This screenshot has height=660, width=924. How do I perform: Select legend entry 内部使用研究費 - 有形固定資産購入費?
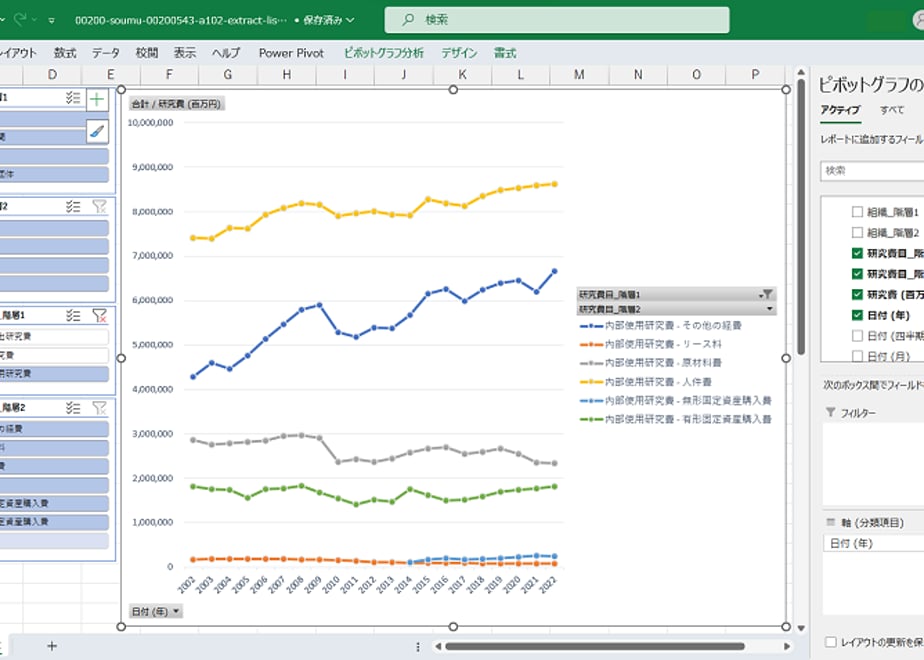click(x=676, y=420)
